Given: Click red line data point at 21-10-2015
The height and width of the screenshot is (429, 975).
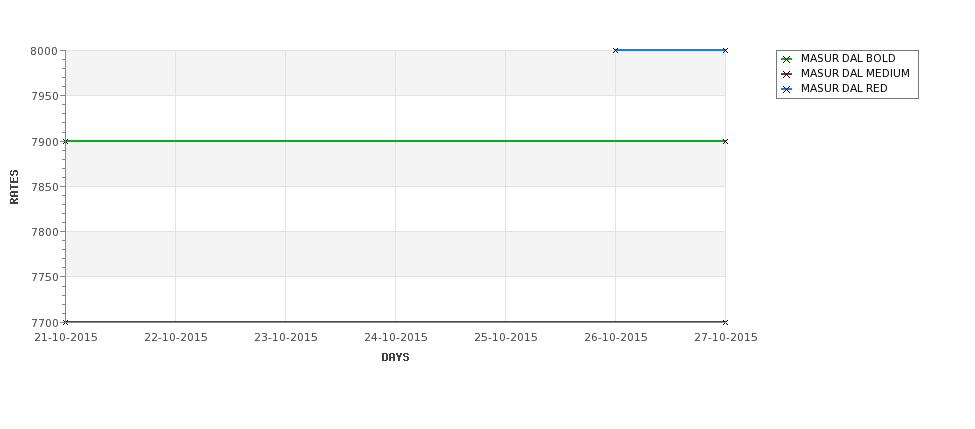Looking at the screenshot, I should click(66, 322).
